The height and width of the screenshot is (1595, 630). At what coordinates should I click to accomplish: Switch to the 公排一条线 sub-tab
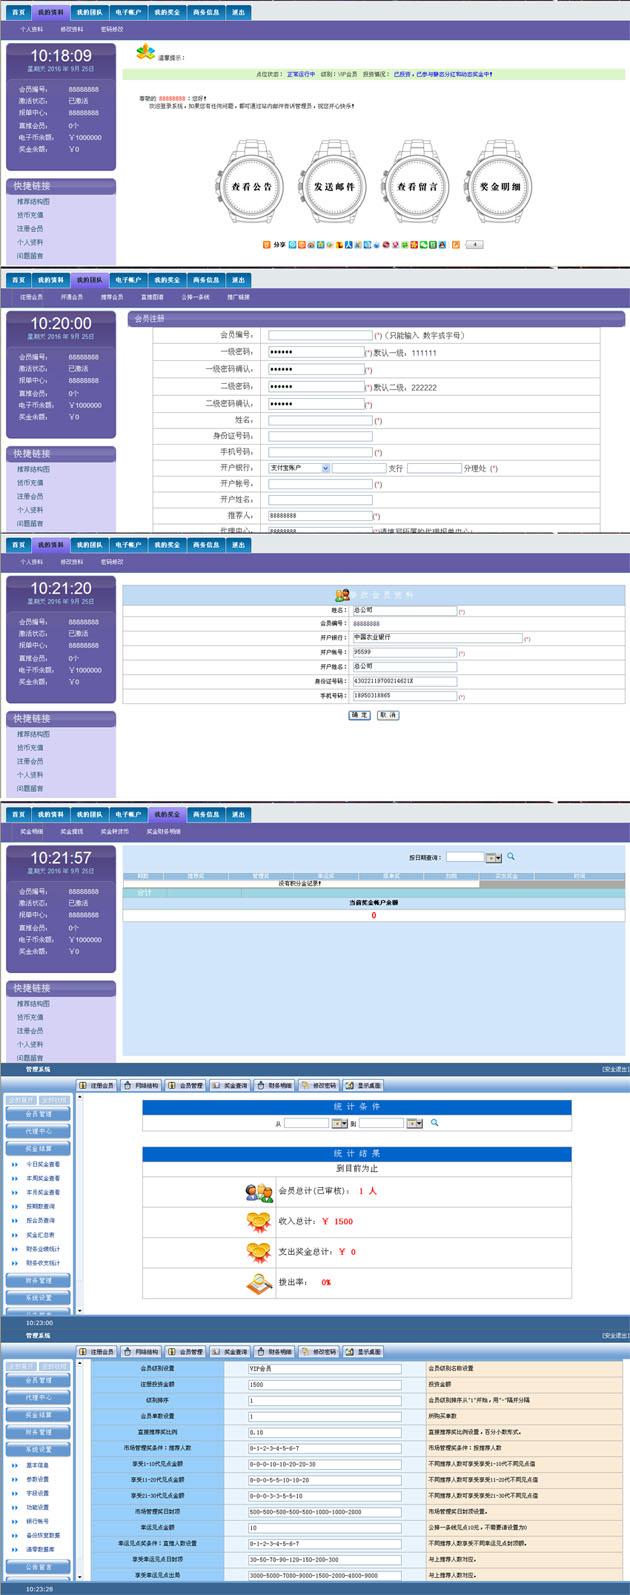(195, 297)
